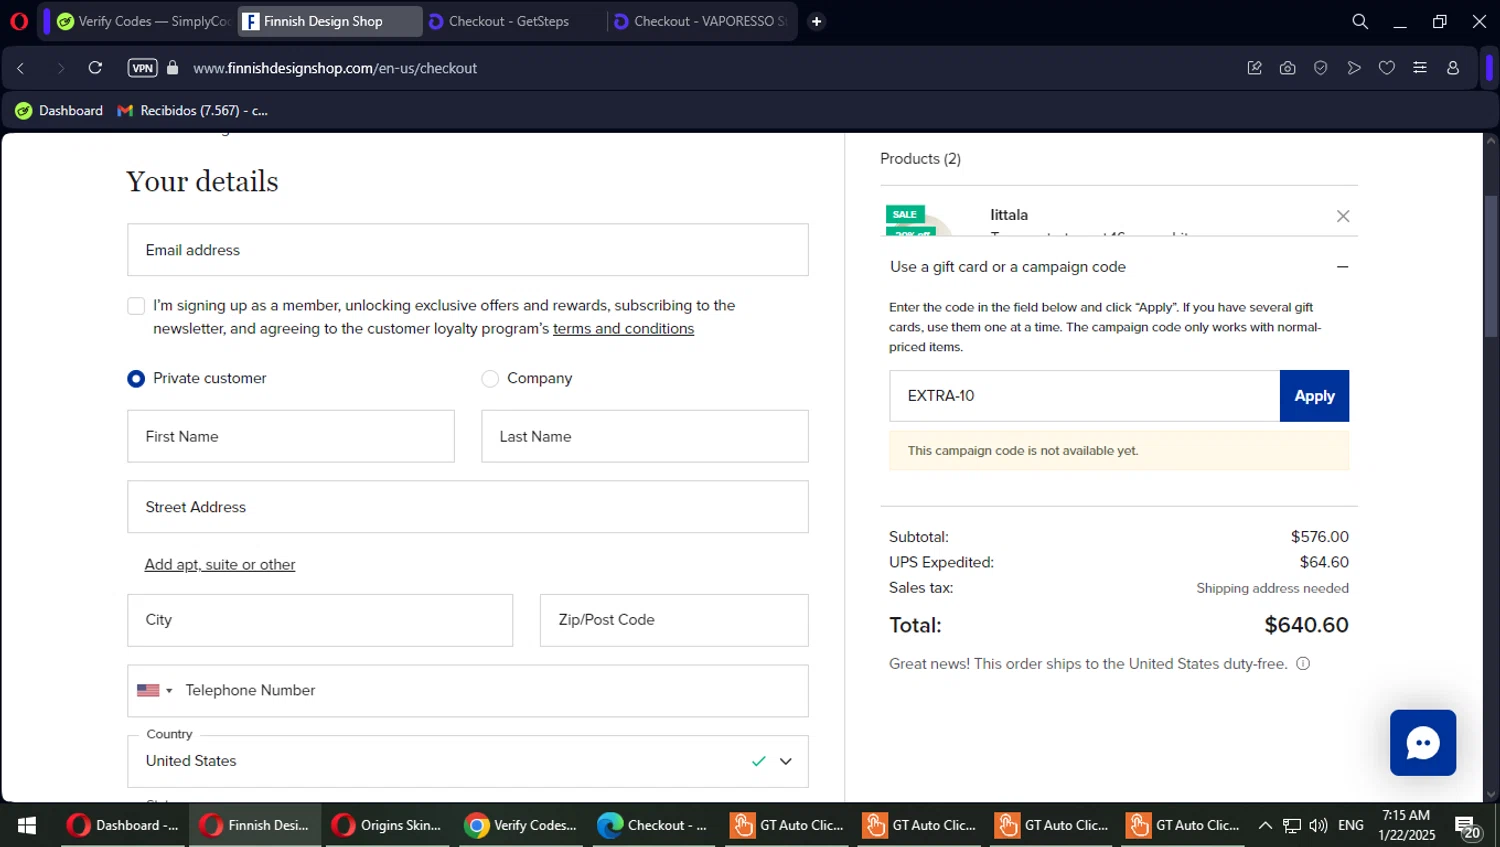
Task: Bookmark page with the heart icon
Action: 1387,68
